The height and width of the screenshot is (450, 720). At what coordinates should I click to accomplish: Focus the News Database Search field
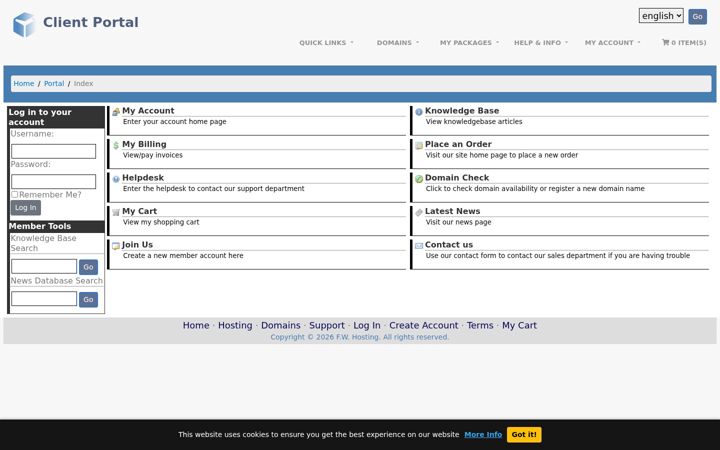pyautogui.click(x=44, y=298)
